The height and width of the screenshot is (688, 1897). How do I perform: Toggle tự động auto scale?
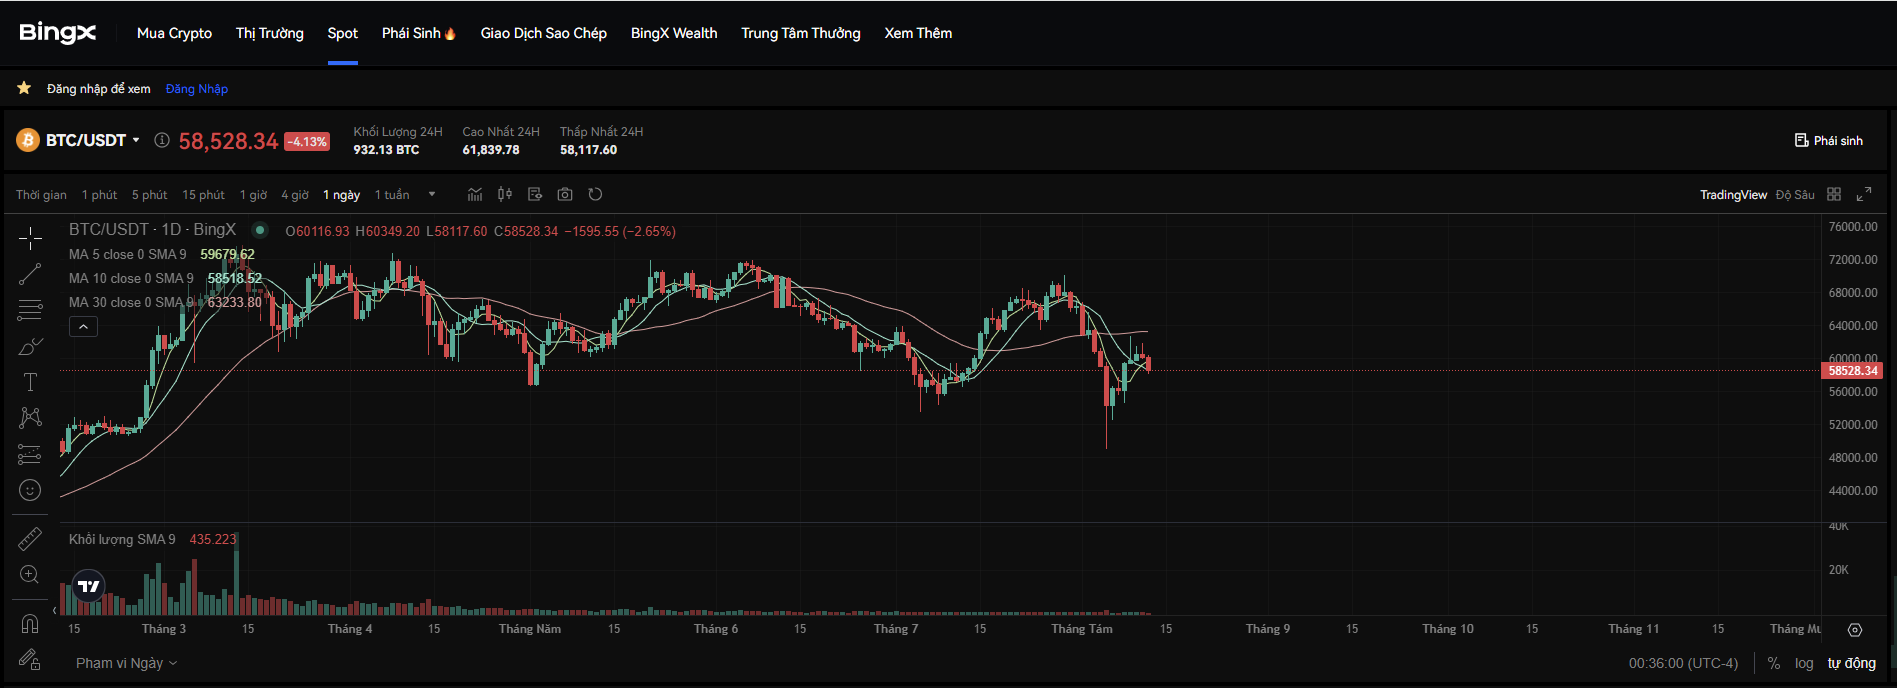(x=1852, y=663)
